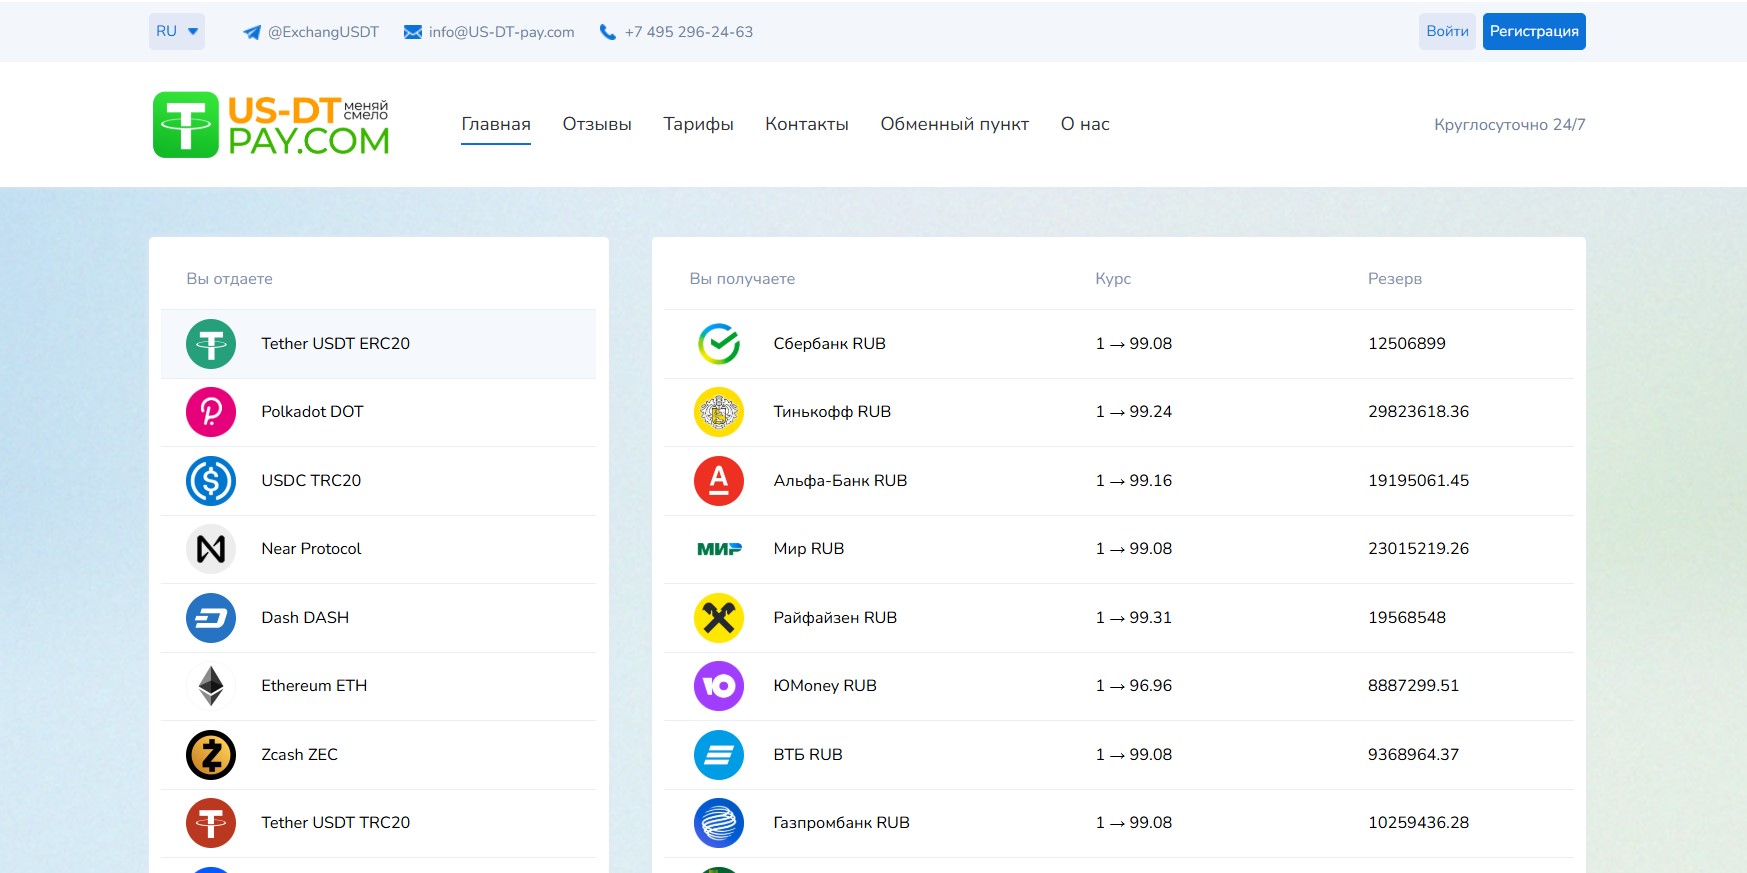Open the Обменный пункт menu item
The width and height of the screenshot is (1747, 873).
[x=955, y=124]
